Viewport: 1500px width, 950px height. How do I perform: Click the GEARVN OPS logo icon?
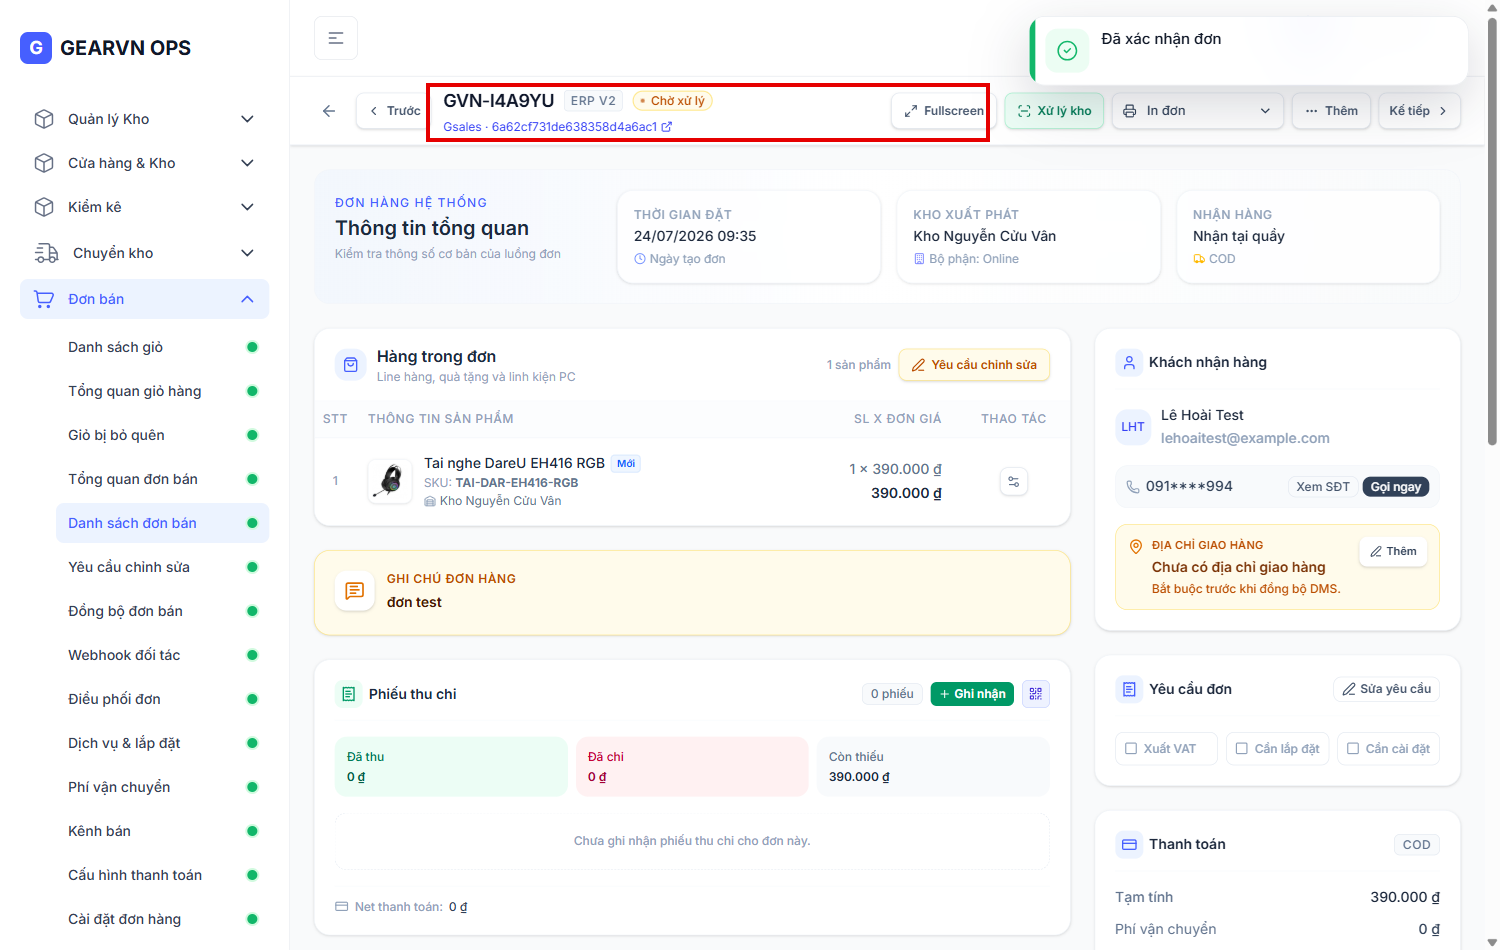coord(36,48)
